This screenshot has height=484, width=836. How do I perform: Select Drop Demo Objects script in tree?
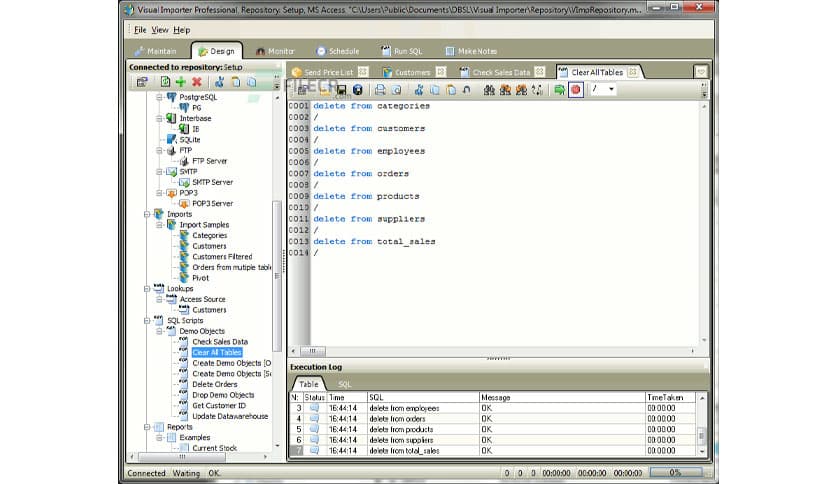[223, 395]
